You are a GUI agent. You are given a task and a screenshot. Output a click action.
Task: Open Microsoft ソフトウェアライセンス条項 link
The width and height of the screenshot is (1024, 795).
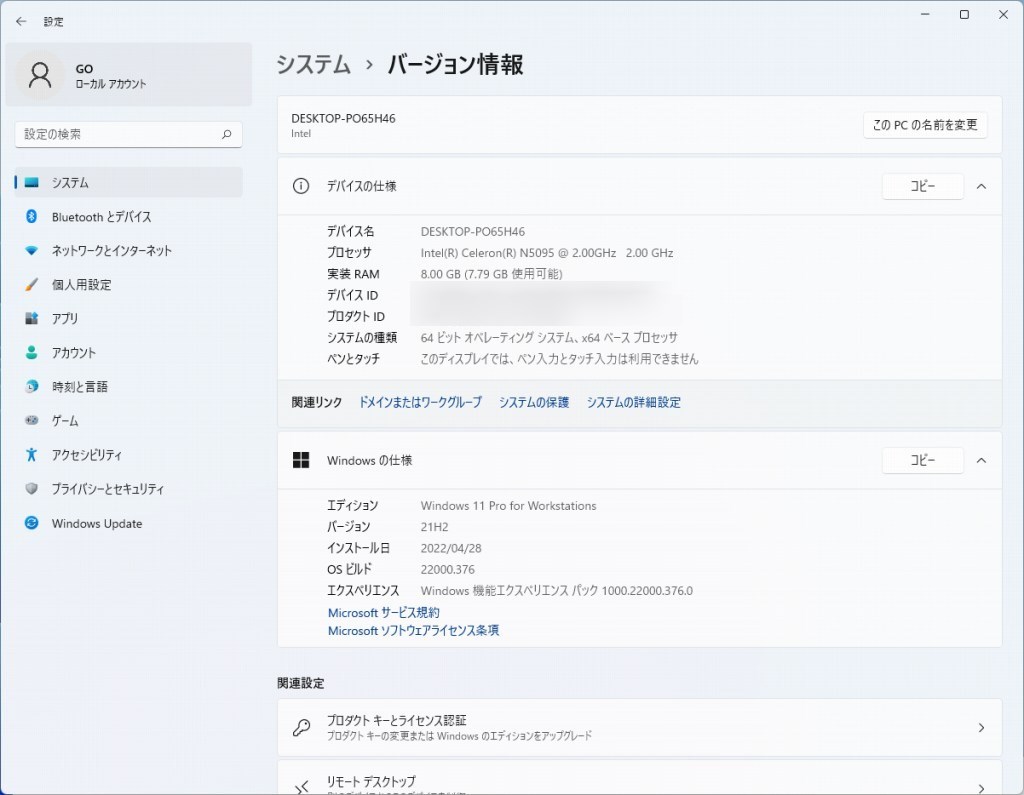(x=413, y=630)
